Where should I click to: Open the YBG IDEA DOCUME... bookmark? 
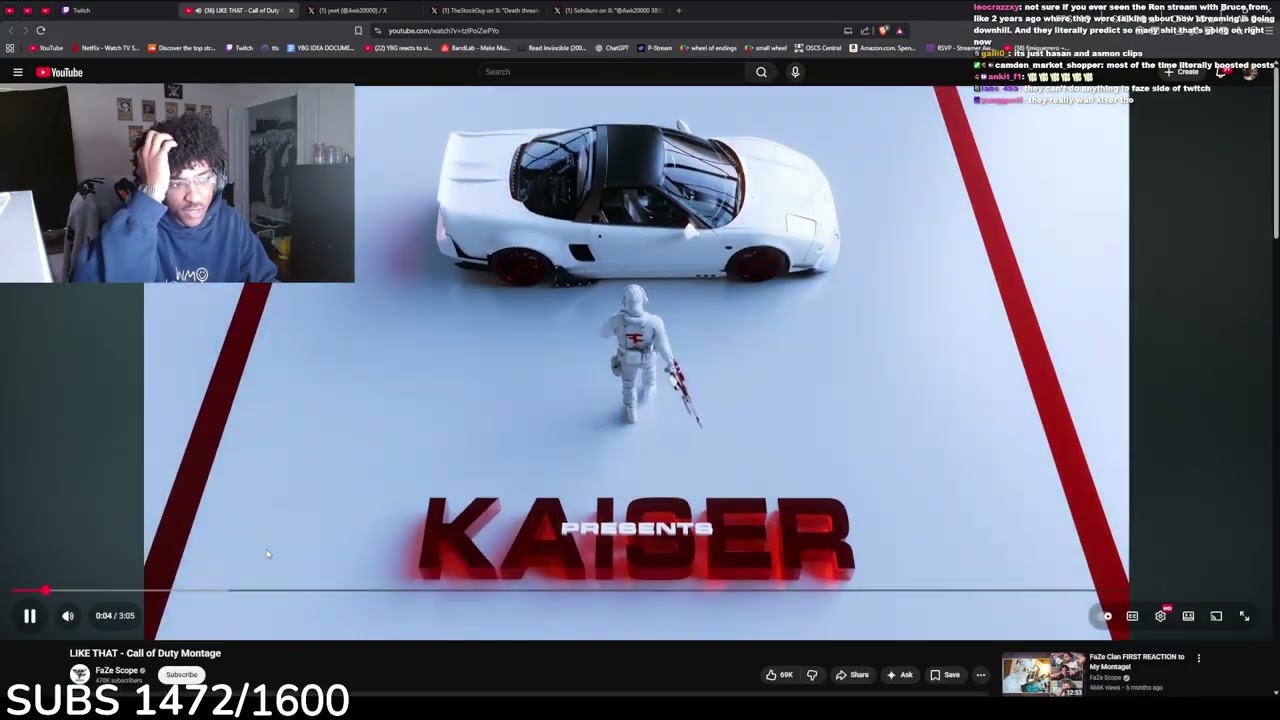point(321,48)
